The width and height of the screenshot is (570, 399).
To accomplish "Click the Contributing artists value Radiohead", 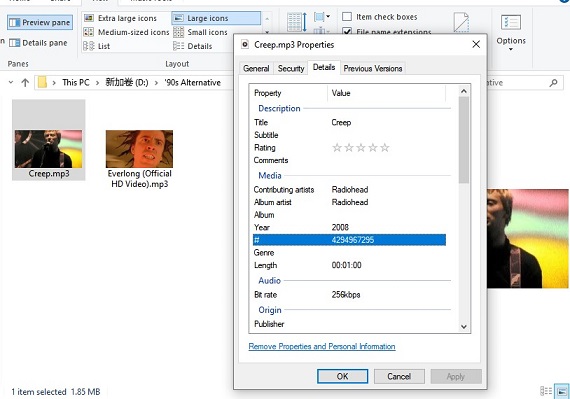I will point(350,190).
